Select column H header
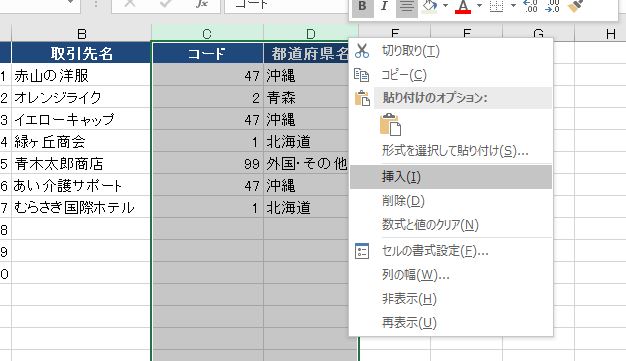The height and width of the screenshot is (361, 626). 600,34
